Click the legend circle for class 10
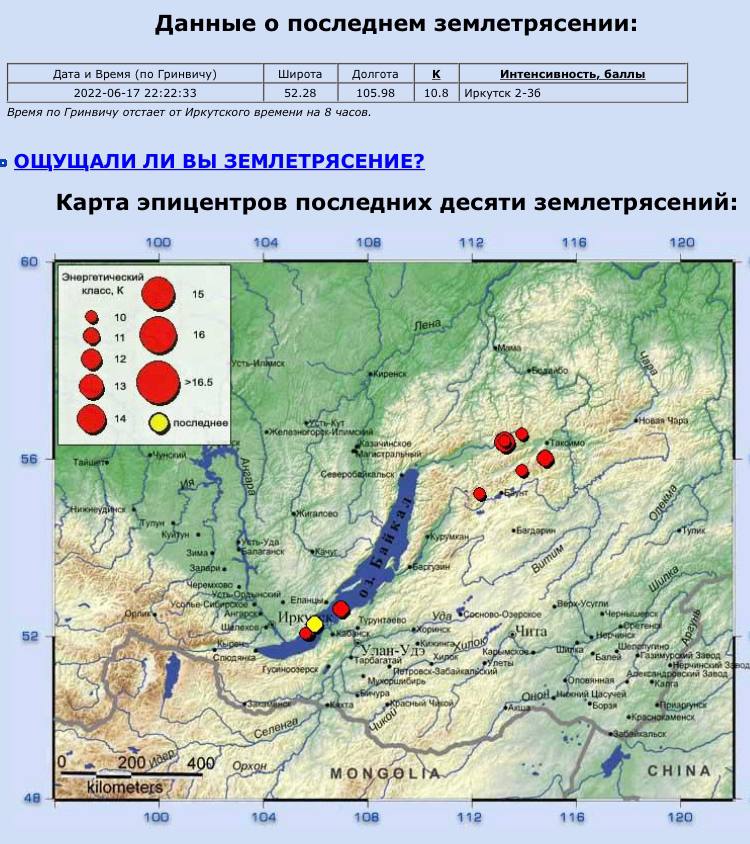This screenshot has height=844, width=750. [92, 317]
